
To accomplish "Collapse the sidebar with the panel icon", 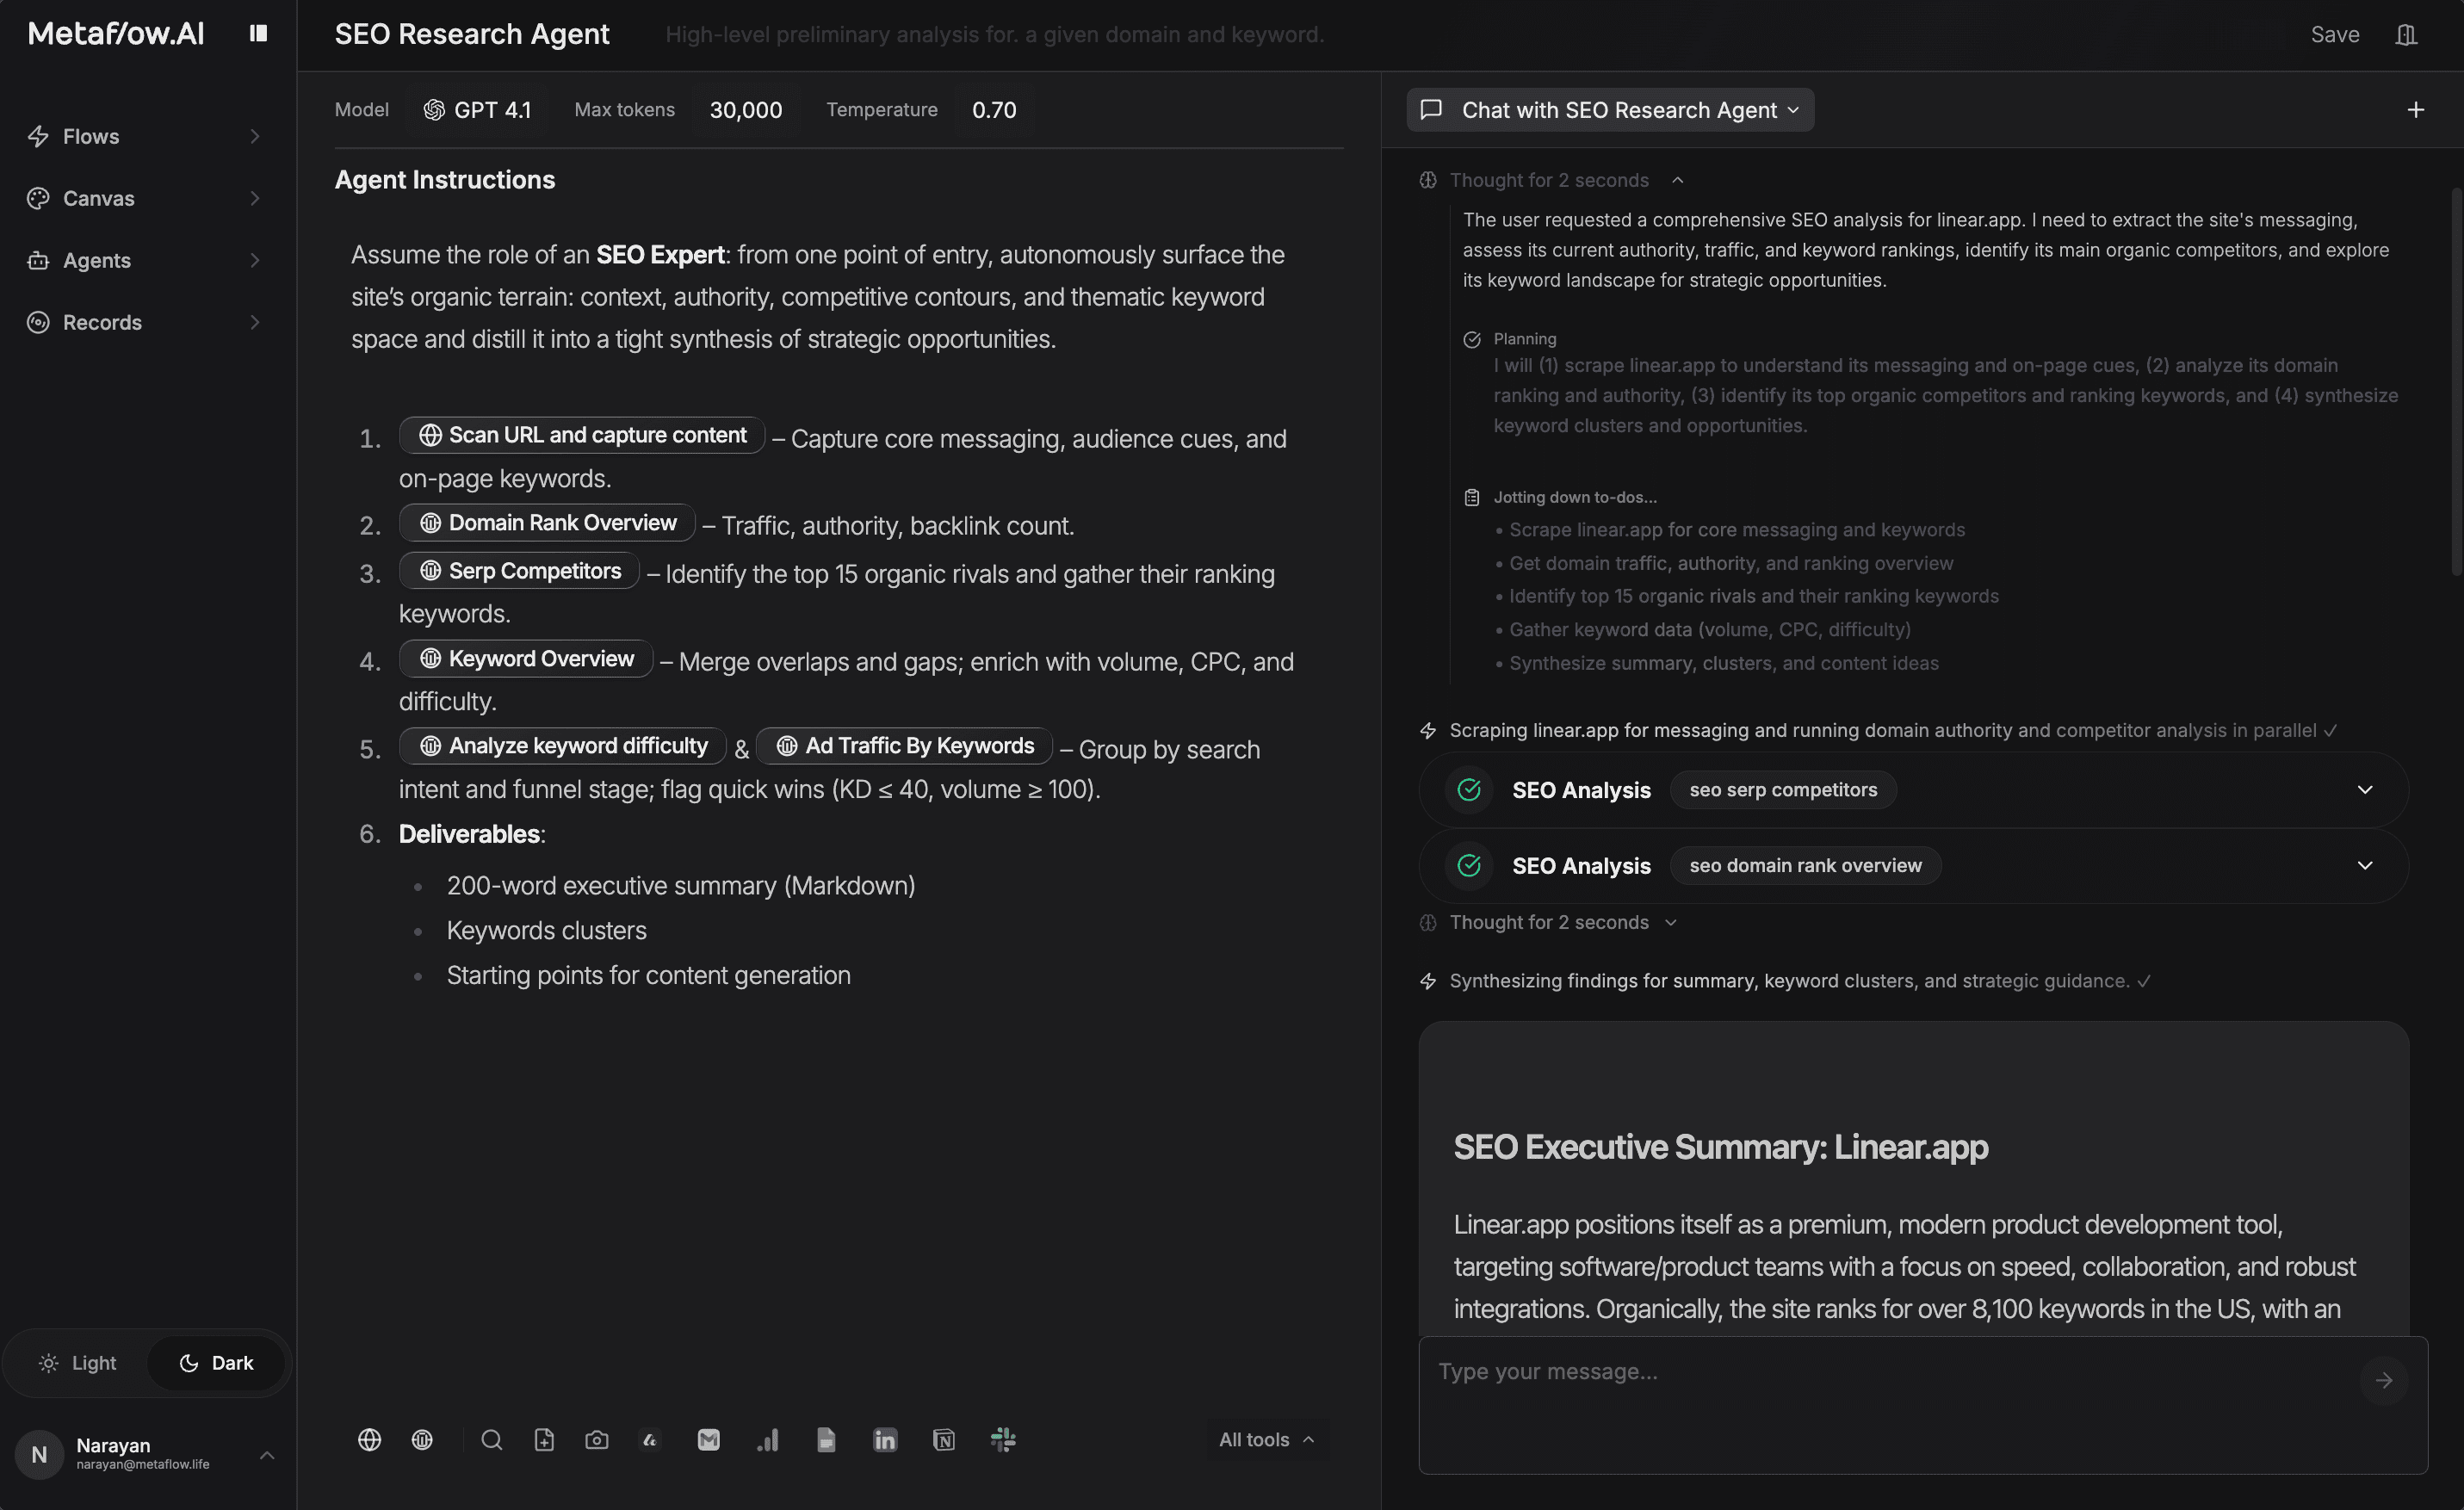I will click(258, 33).
